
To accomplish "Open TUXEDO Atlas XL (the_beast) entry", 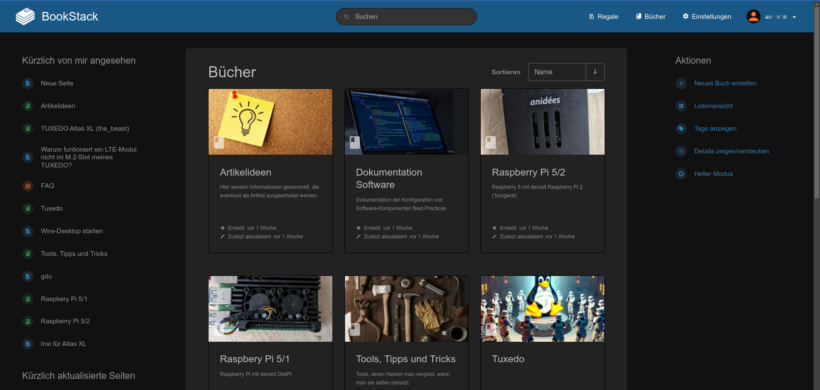I will (x=85, y=128).
